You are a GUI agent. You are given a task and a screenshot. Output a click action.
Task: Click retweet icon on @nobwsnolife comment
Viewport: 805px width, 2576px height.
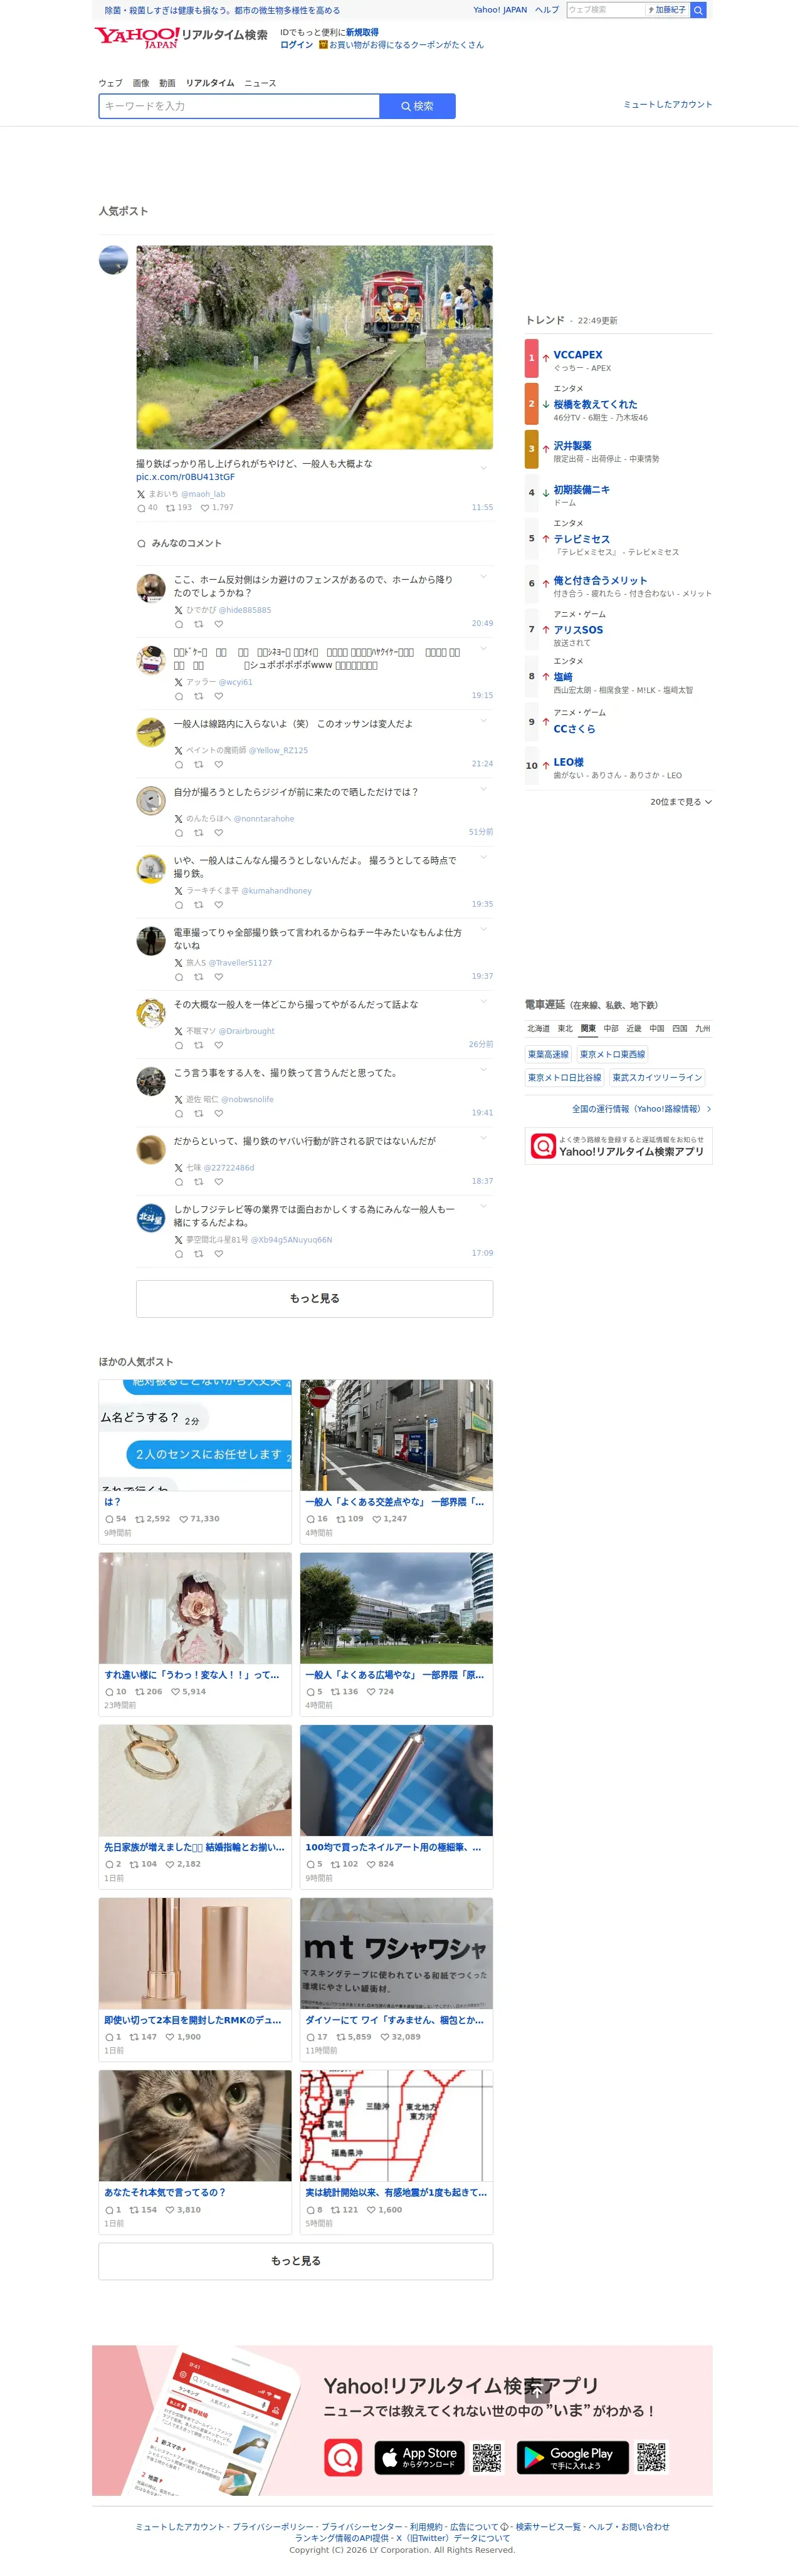198,1113
